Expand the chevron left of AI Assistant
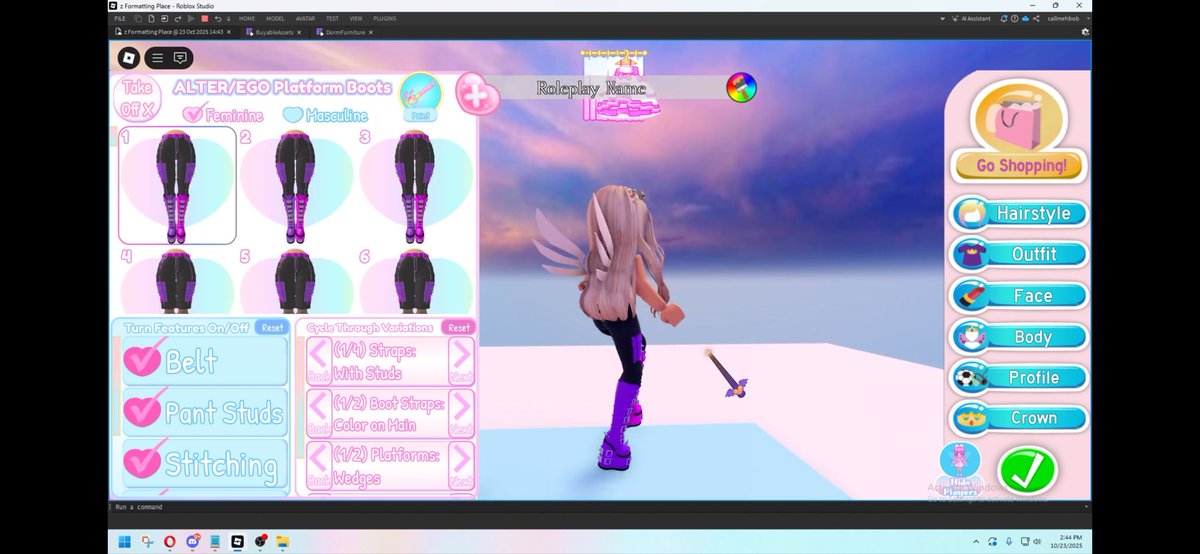The image size is (1200, 554). point(943,18)
